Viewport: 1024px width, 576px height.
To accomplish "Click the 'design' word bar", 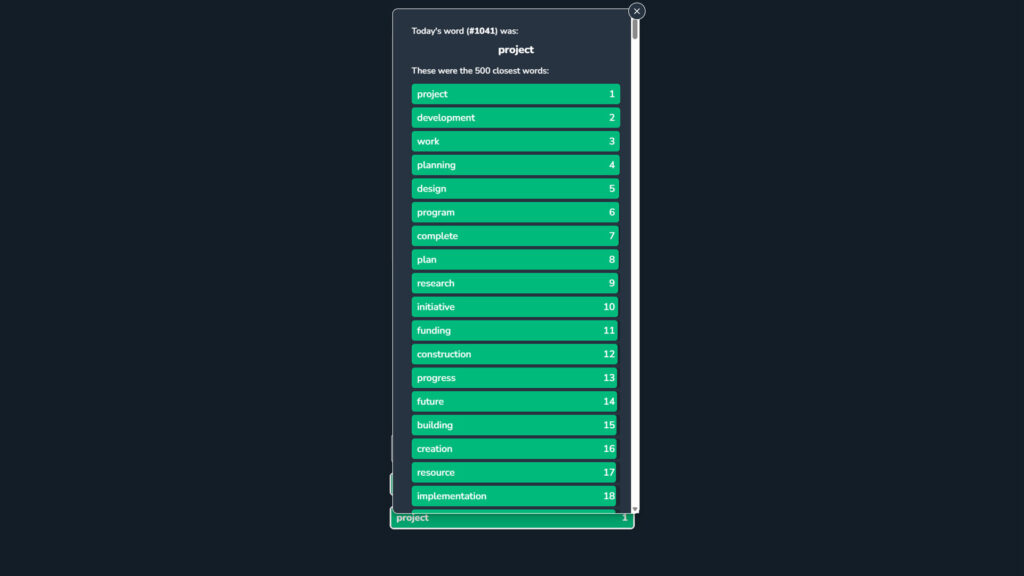I will point(515,189).
